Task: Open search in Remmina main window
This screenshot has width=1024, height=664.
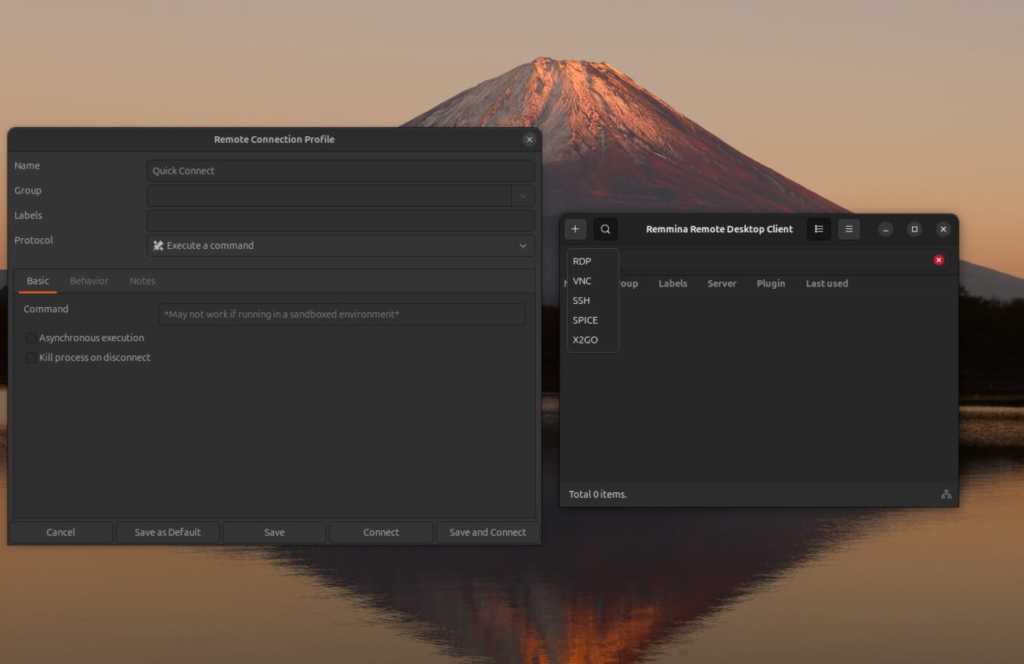Action: [x=605, y=229]
